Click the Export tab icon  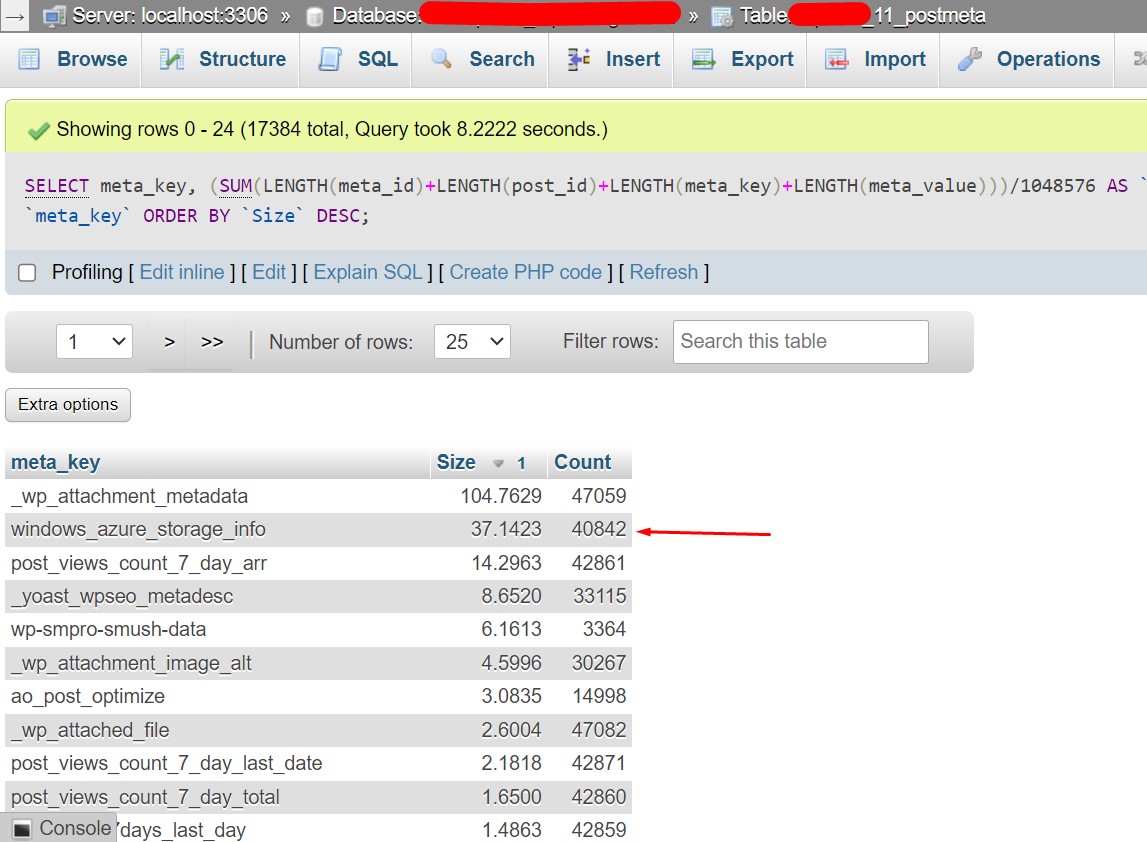click(x=704, y=59)
